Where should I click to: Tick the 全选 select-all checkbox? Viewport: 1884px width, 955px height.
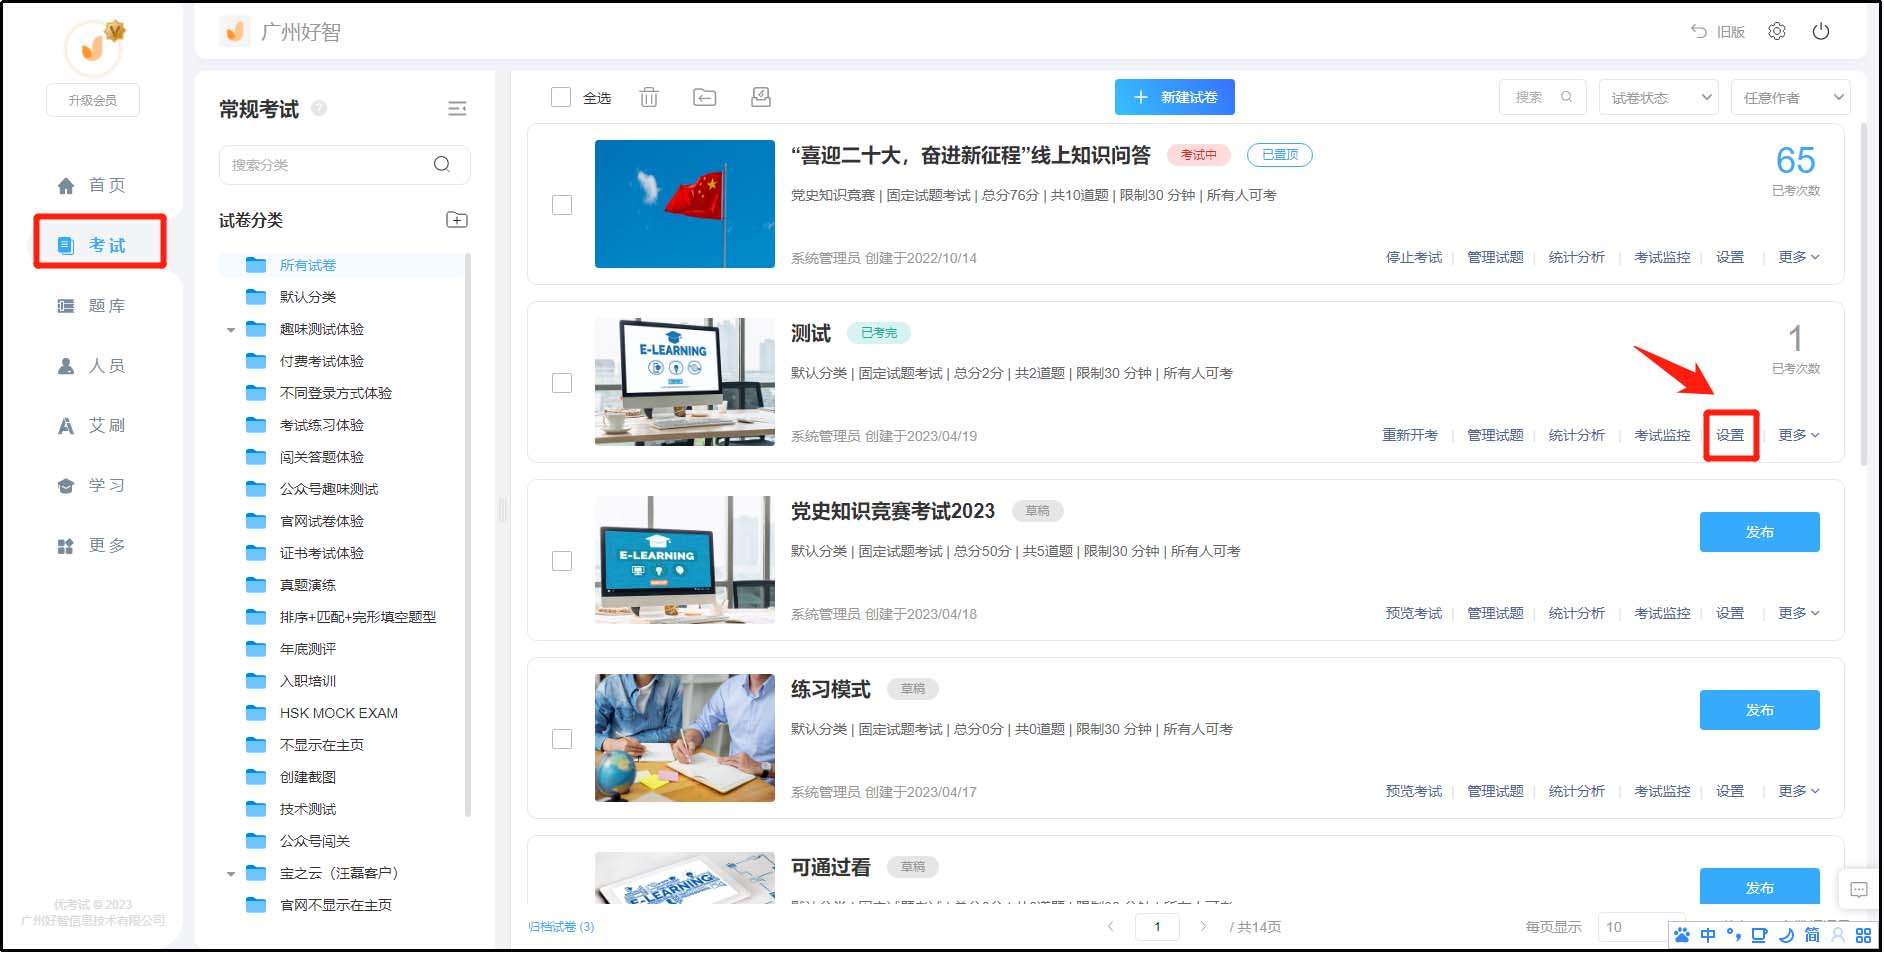coord(562,97)
